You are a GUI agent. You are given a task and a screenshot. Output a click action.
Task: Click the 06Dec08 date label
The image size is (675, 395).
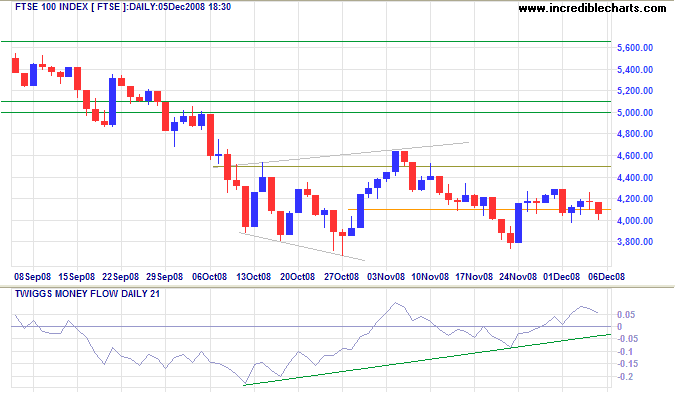pyautogui.click(x=606, y=277)
